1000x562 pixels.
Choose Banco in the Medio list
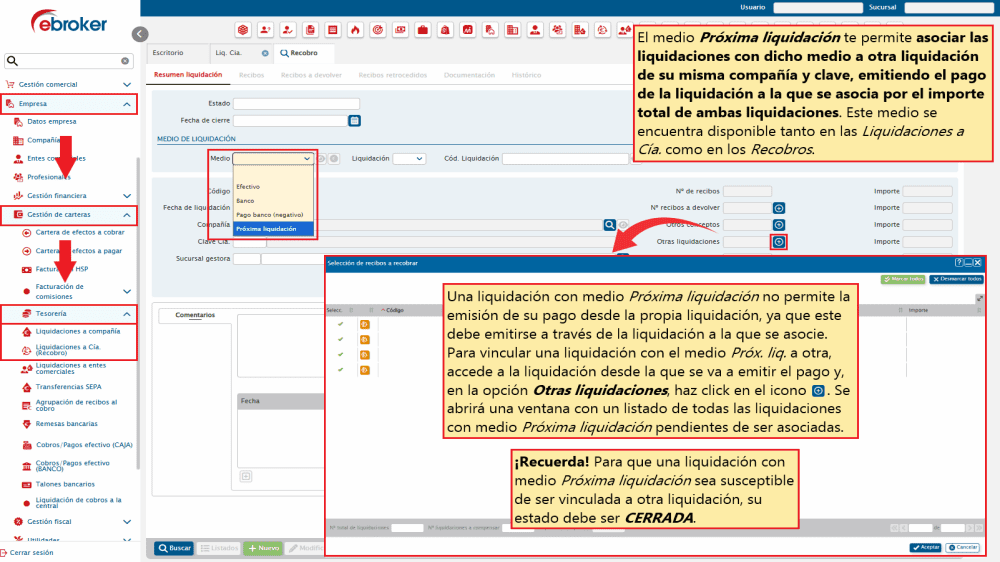pyautogui.click(x=273, y=201)
